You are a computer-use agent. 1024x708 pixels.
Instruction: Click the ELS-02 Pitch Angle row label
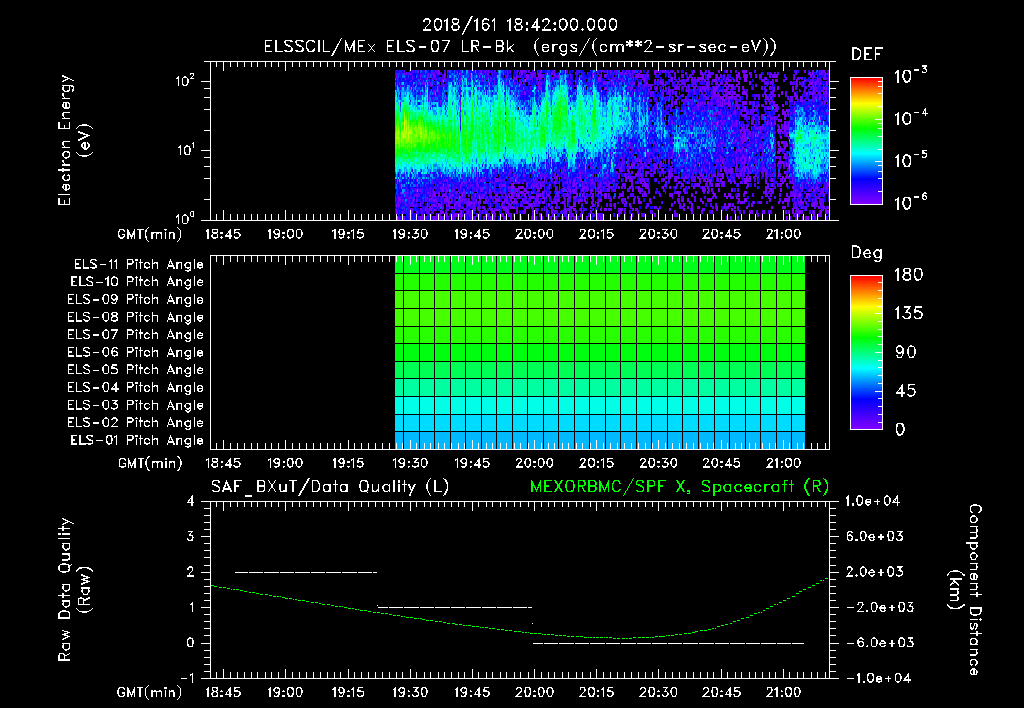tap(135, 423)
